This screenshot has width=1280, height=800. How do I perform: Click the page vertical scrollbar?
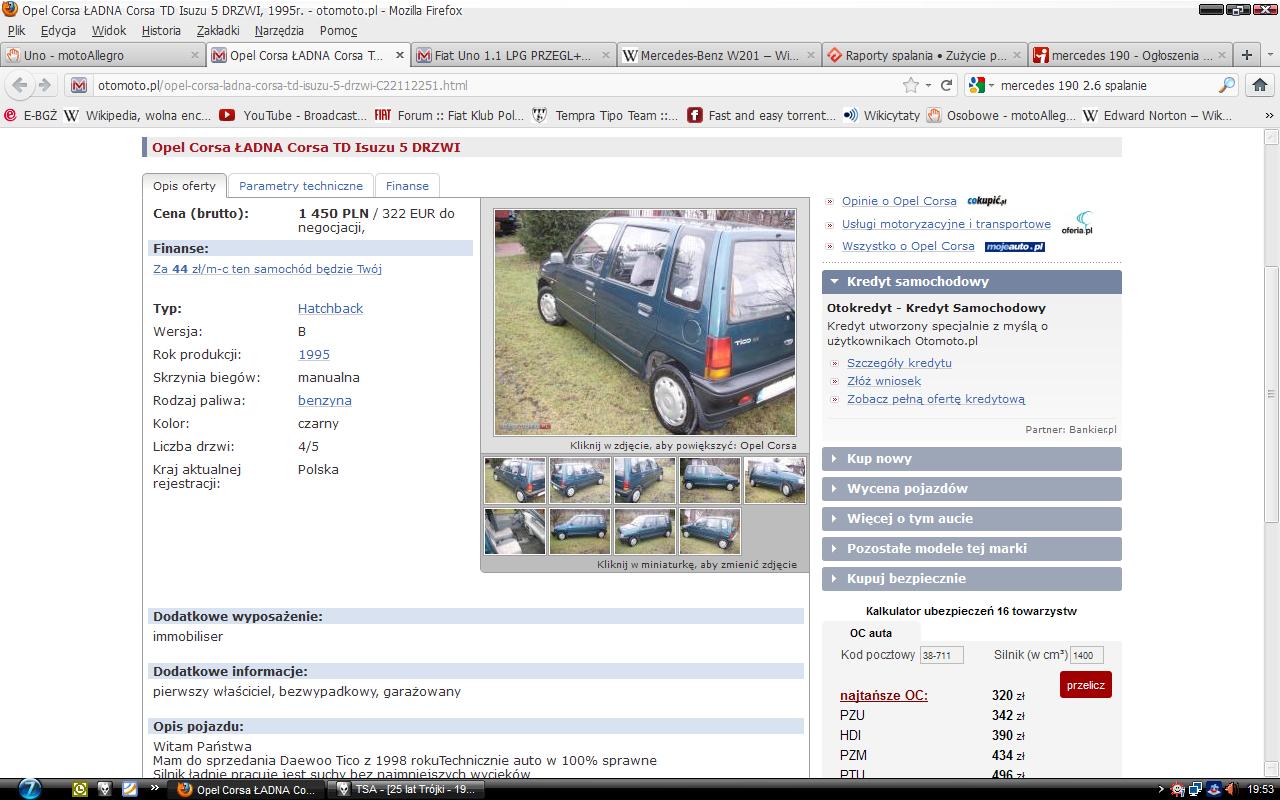[1272, 394]
